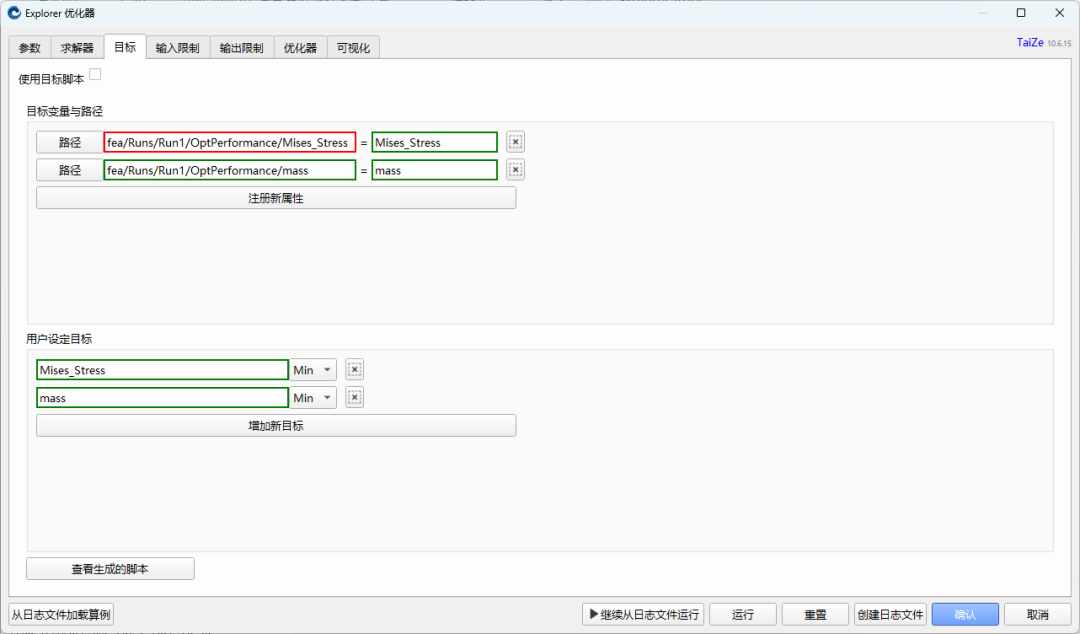The width and height of the screenshot is (1080, 634).
Task: Click inside the fea/Runs/Run1/OptPerformance/mass path field
Action: (228, 169)
